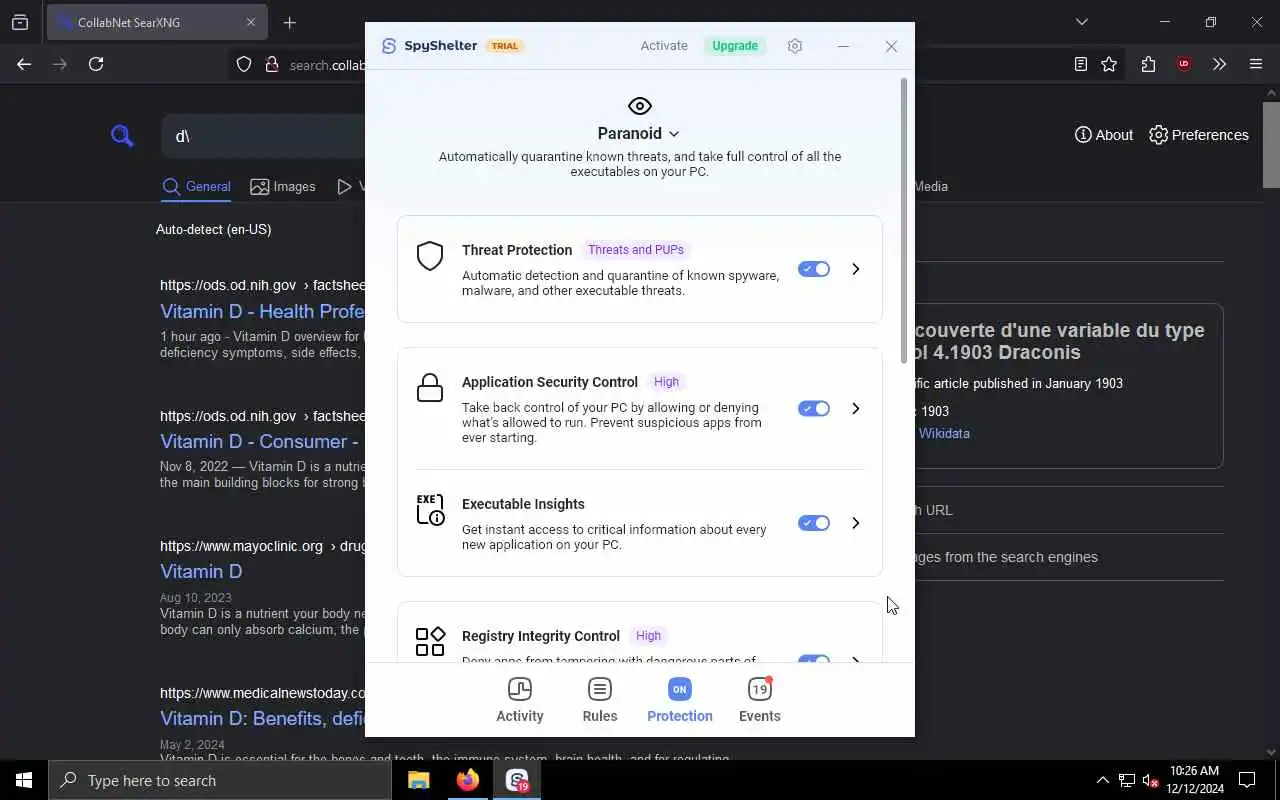
Task: Click the TRIAL badge
Action: pos(505,46)
